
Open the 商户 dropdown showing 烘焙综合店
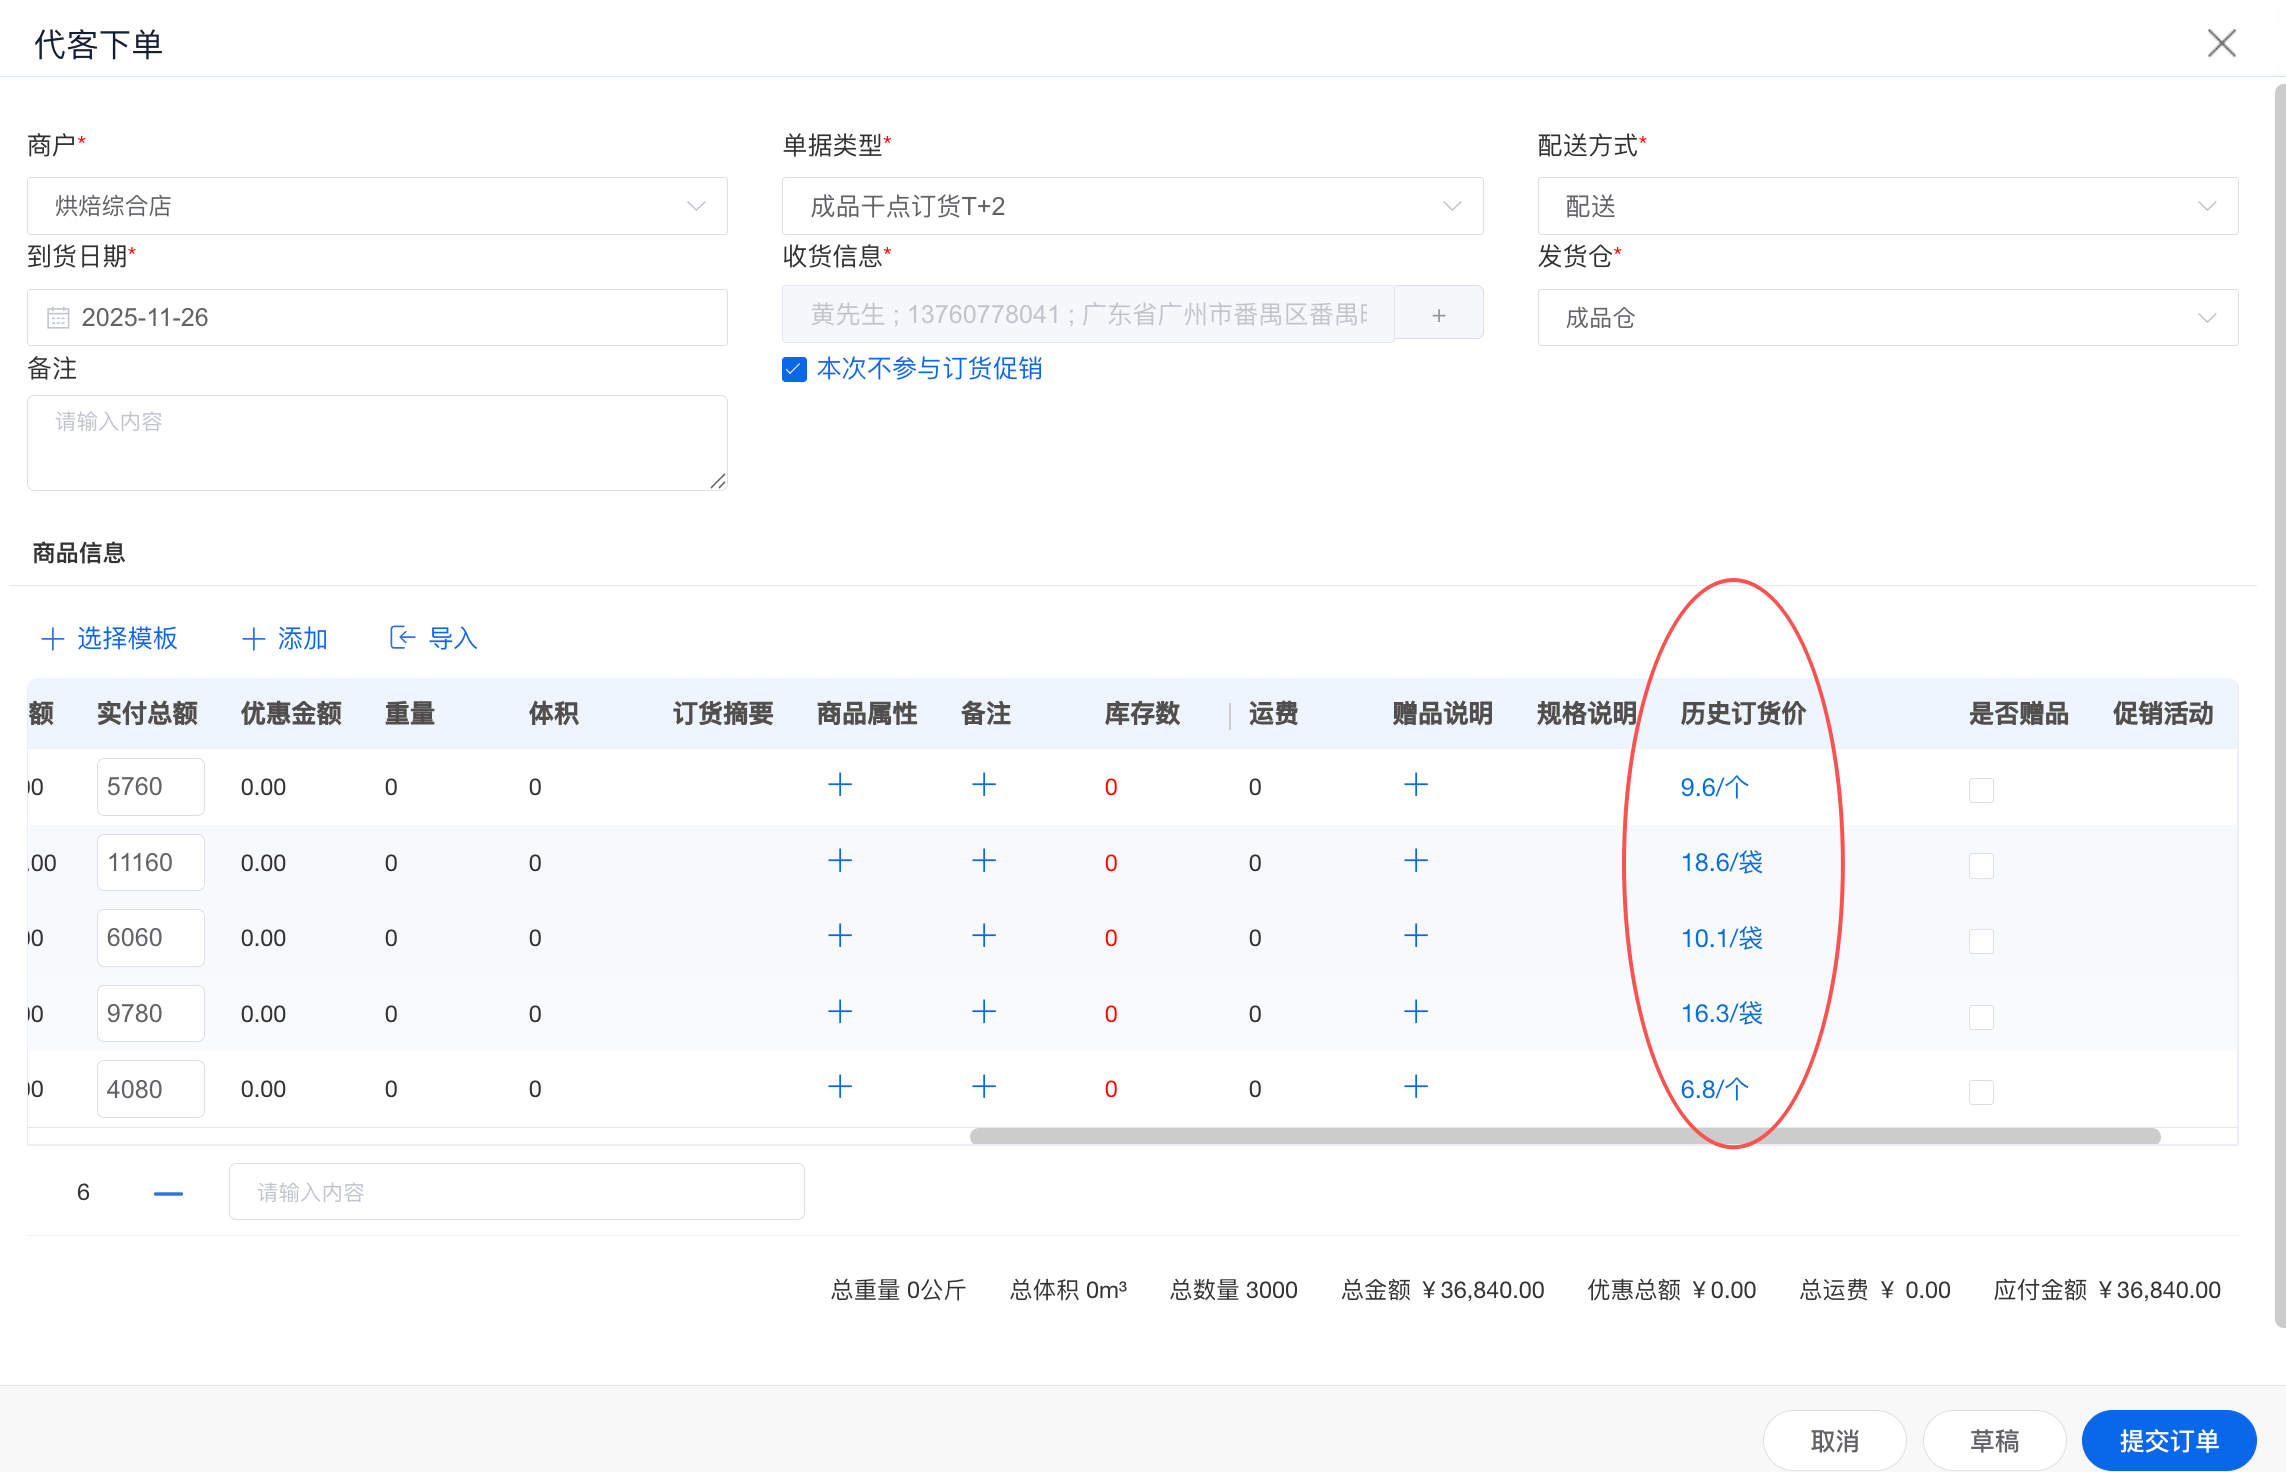pos(377,206)
